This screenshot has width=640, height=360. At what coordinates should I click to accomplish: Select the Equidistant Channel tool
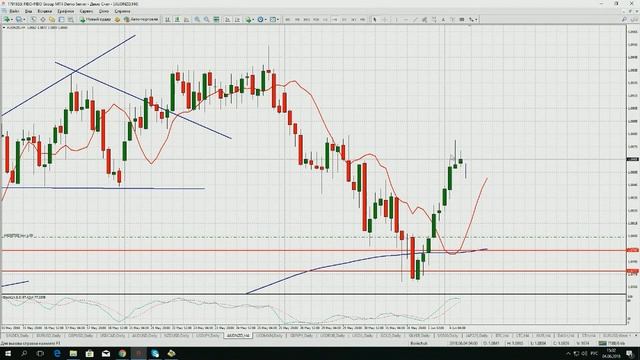pyautogui.click(x=424, y=19)
